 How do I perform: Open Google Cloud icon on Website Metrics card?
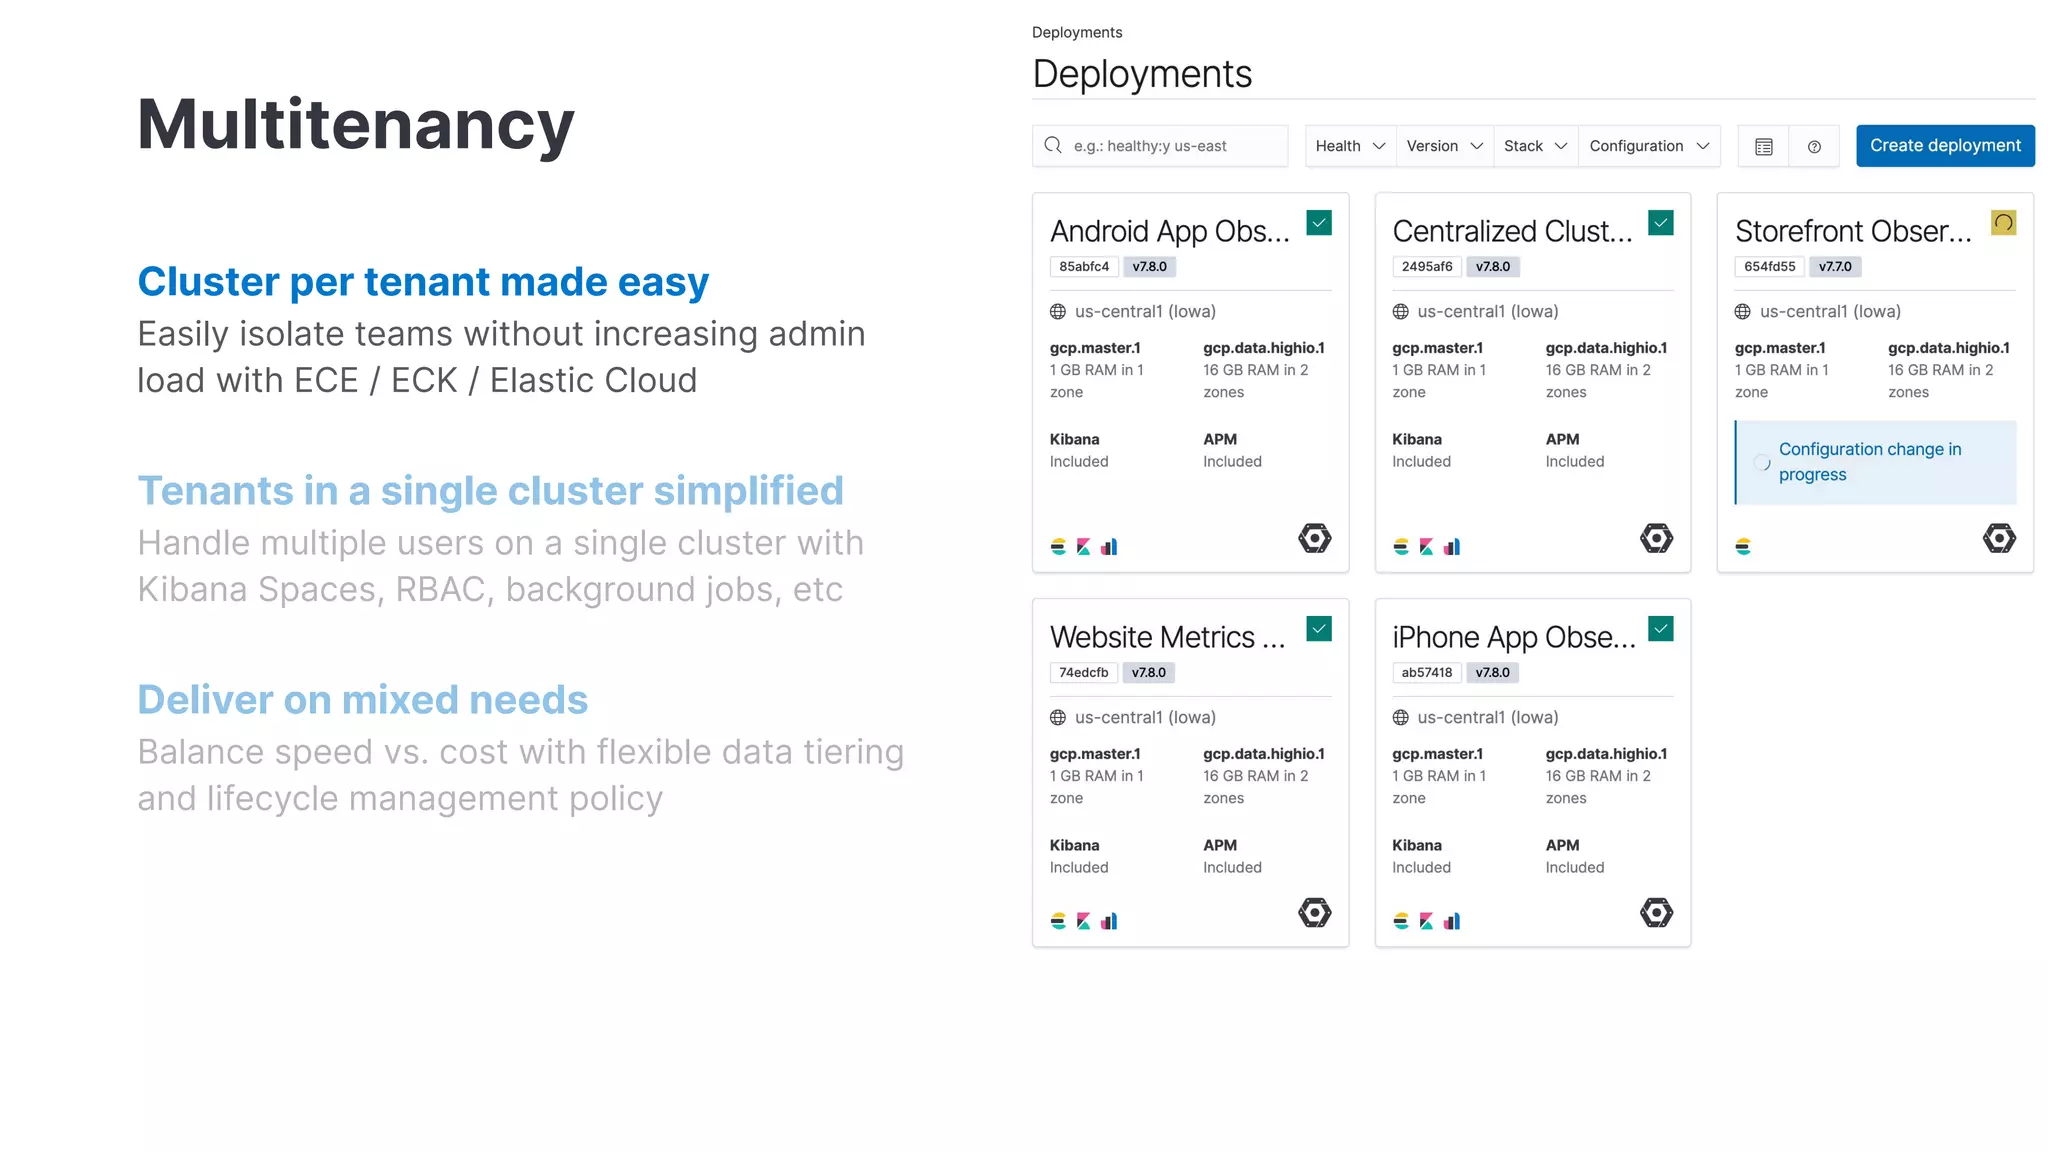point(1315,912)
